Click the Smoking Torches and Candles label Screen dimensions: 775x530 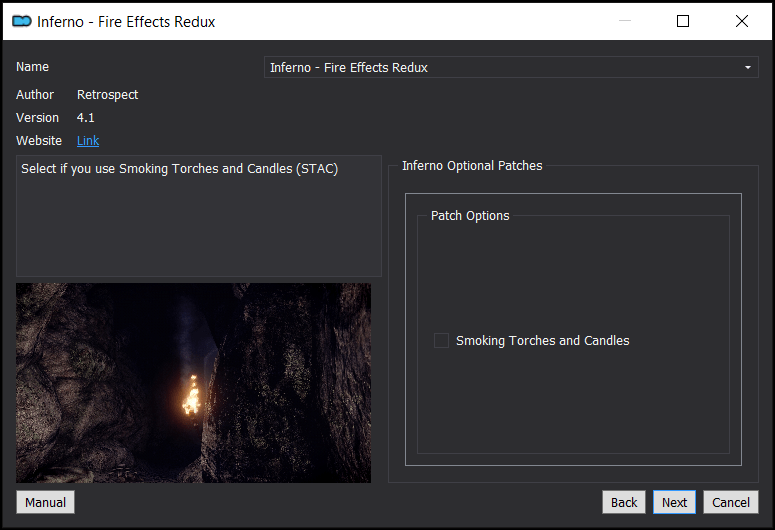tap(543, 341)
